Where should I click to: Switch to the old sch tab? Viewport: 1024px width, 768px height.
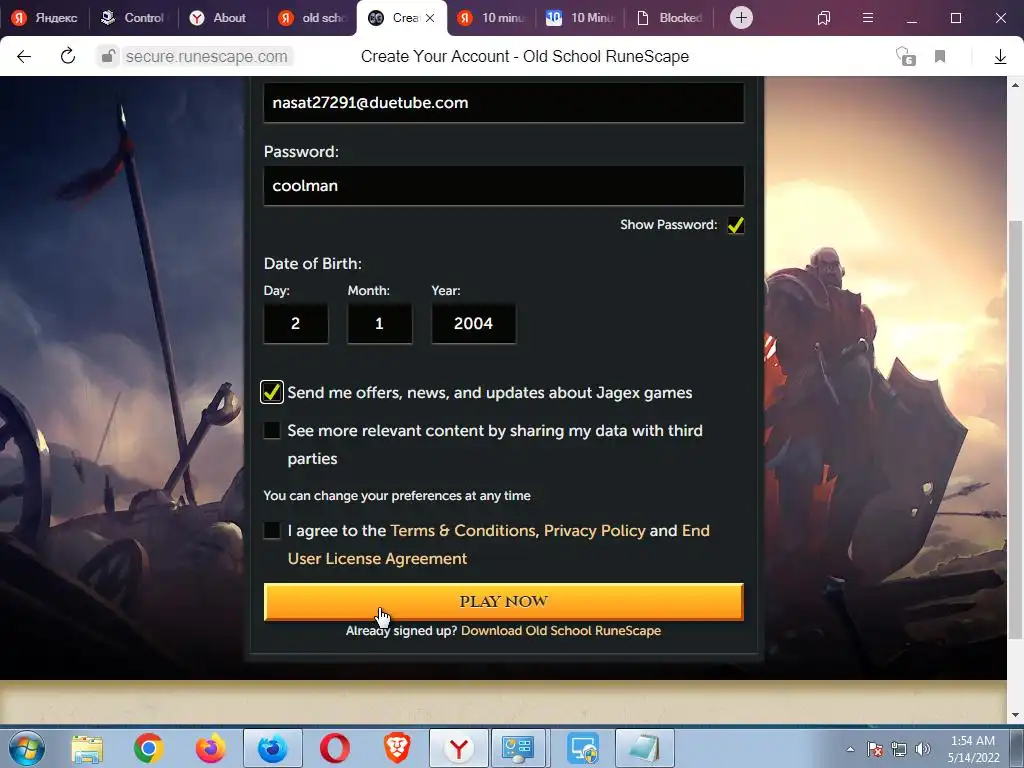[x=312, y=18]
